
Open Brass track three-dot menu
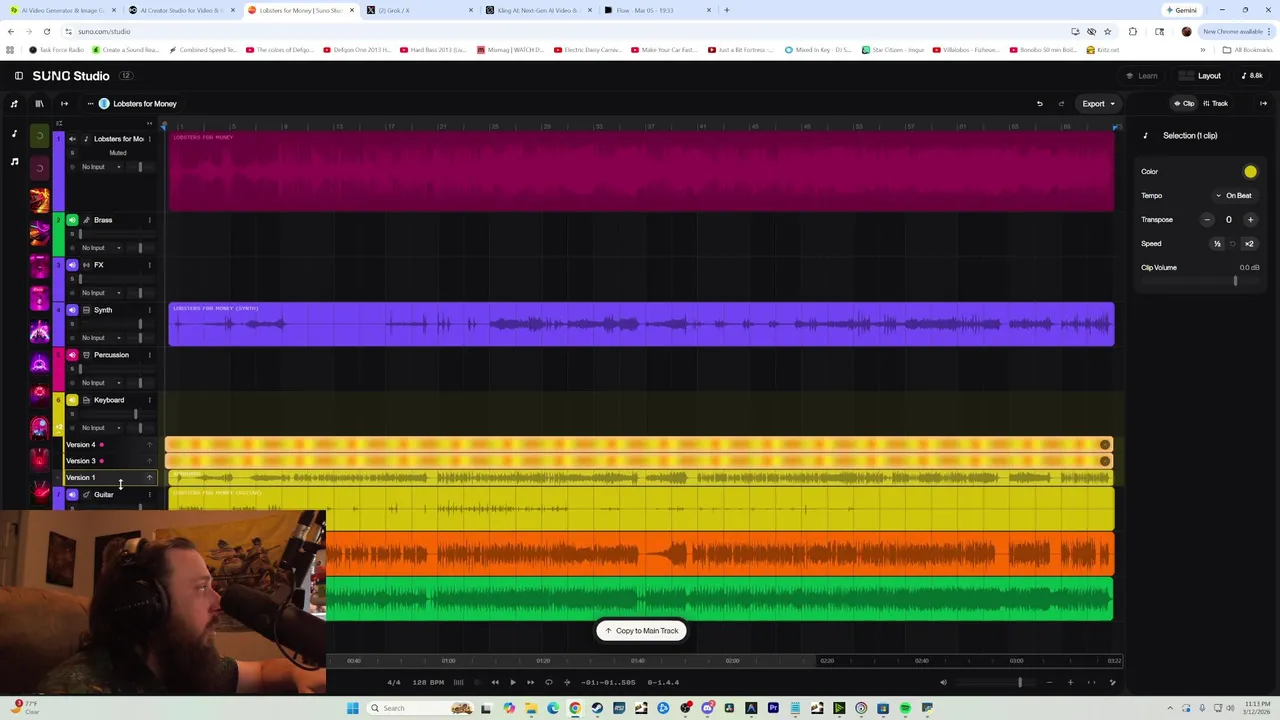[149, 220]
